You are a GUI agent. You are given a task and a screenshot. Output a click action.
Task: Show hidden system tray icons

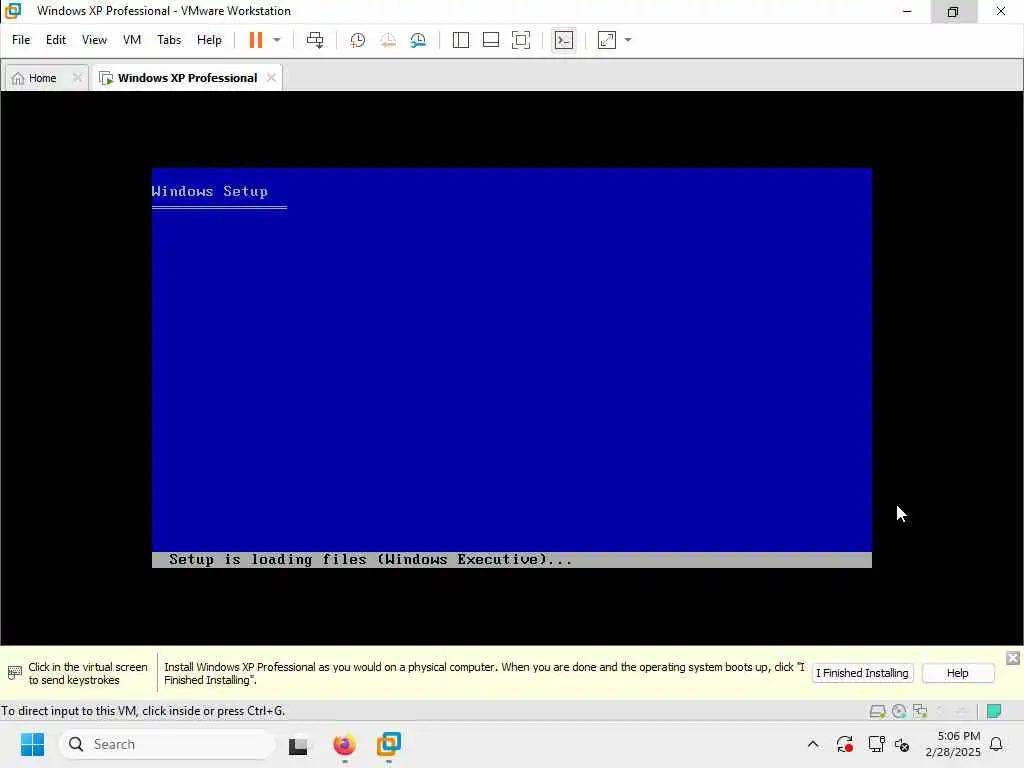point(813,744)
